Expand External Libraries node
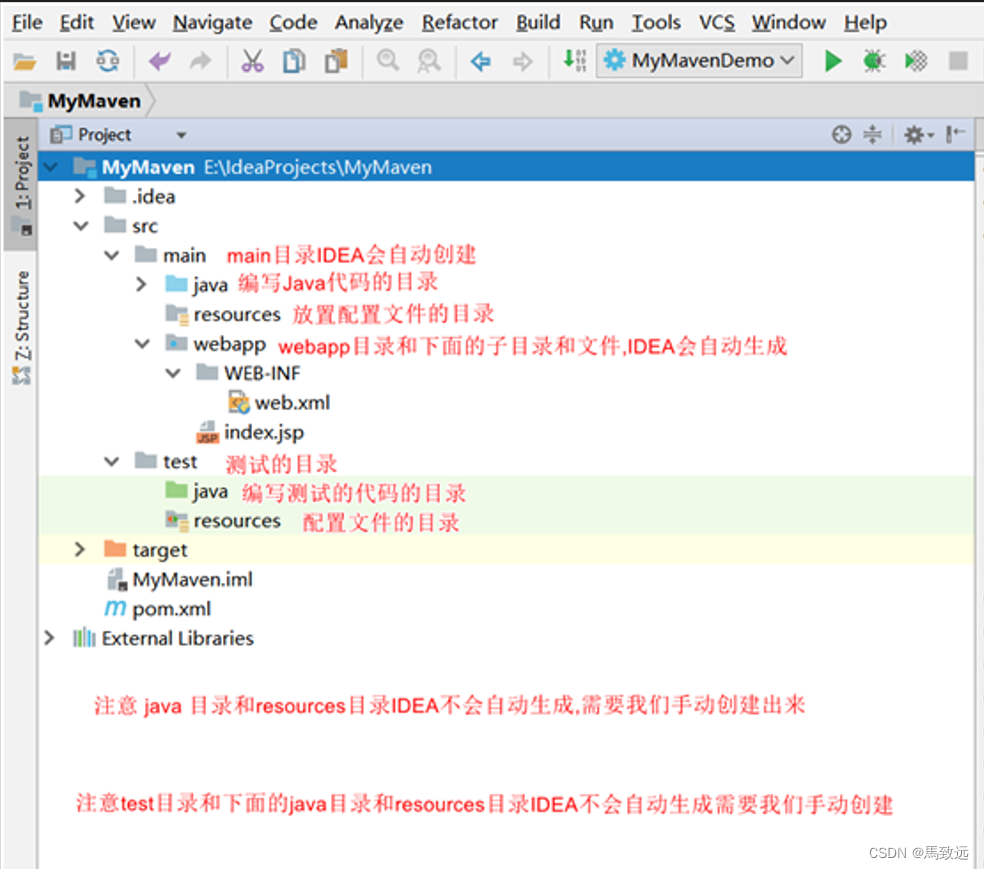 point(50,638)
